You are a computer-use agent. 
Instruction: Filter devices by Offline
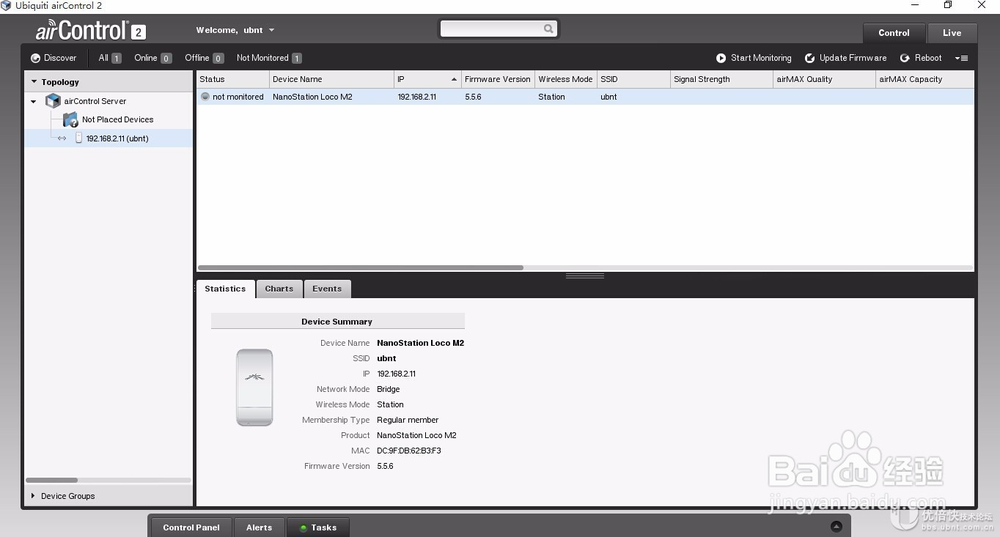(x=204, y=58)
